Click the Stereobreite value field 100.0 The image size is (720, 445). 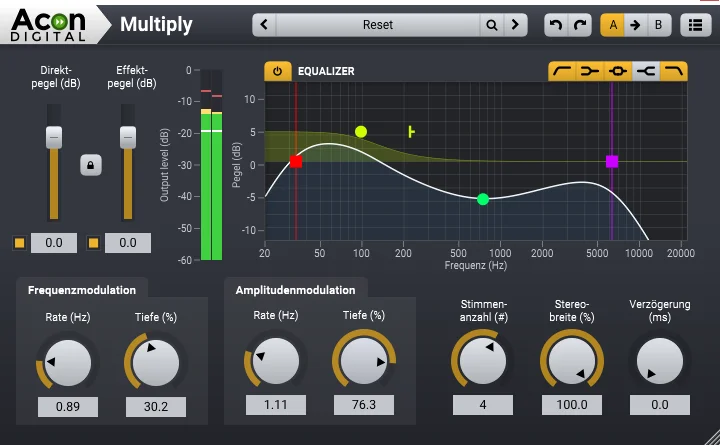point(572,405)
